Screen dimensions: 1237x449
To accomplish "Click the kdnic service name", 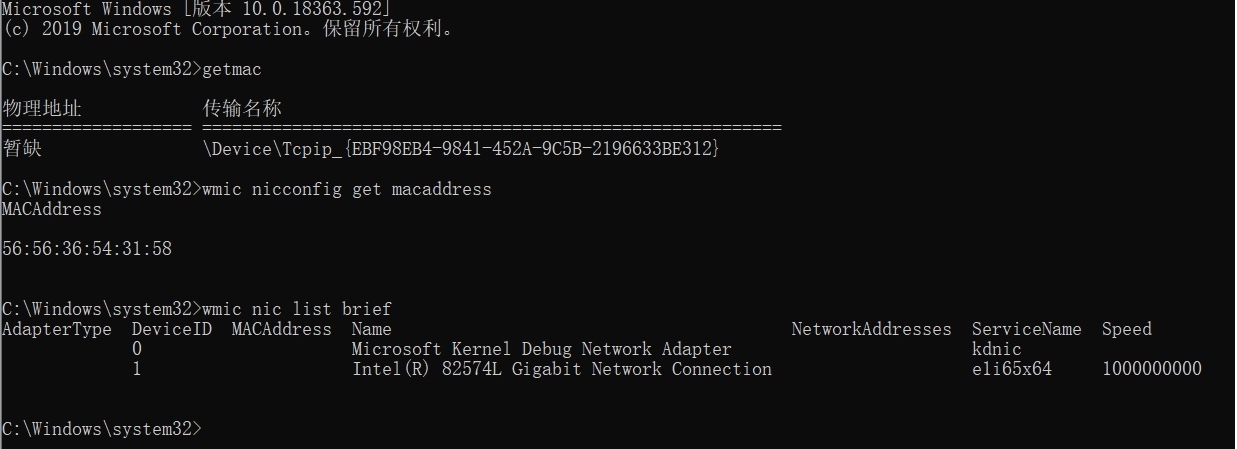I will click(996, 349).
